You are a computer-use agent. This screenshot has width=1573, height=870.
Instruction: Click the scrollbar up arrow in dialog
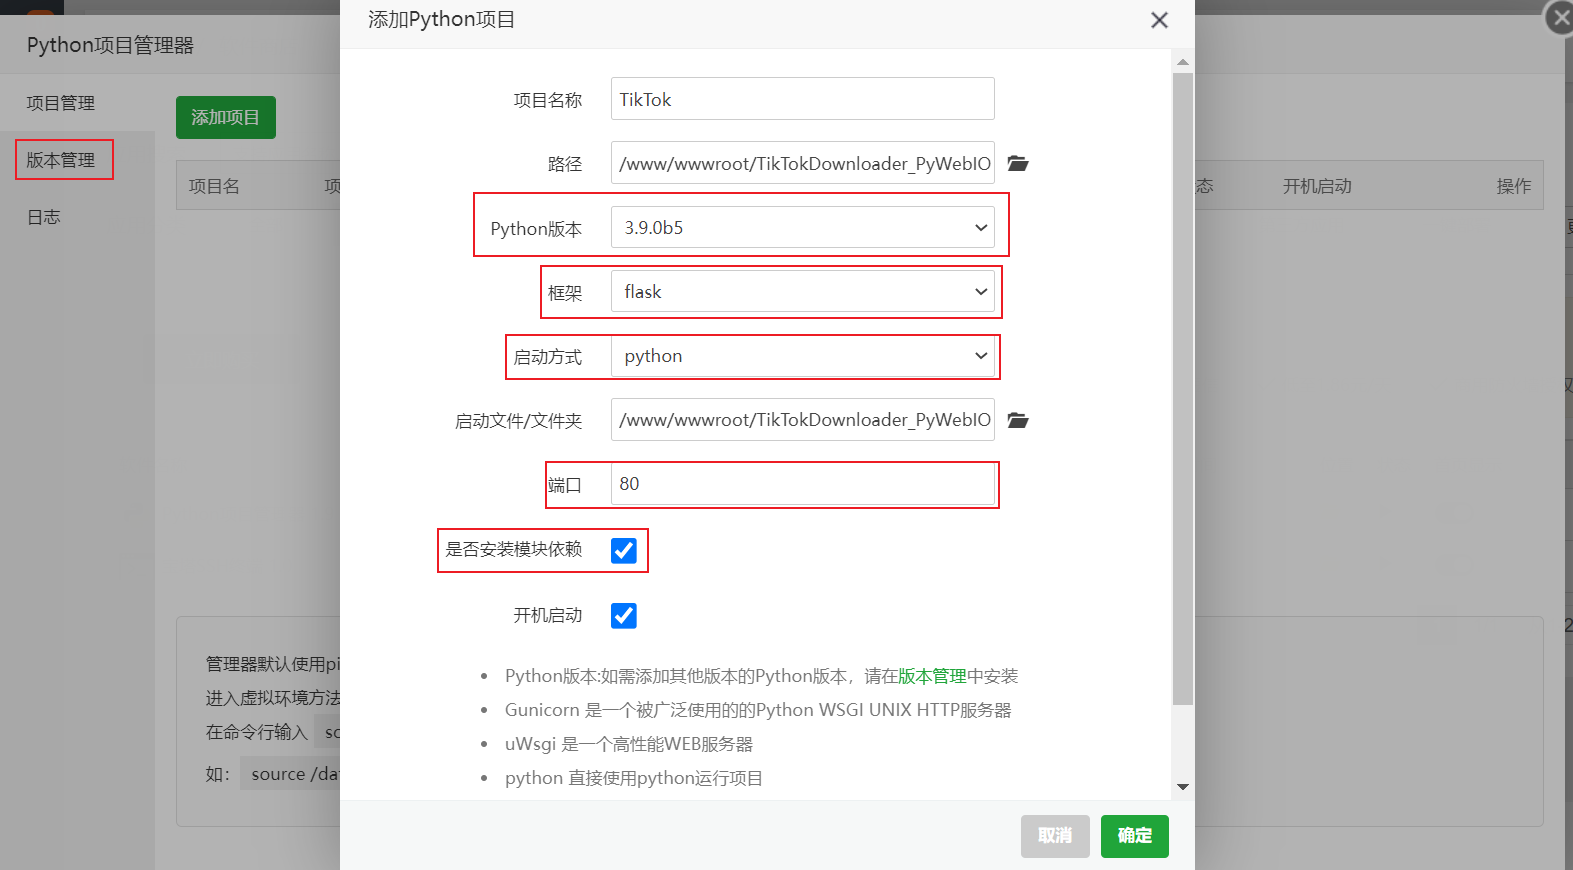(1183, 62)
